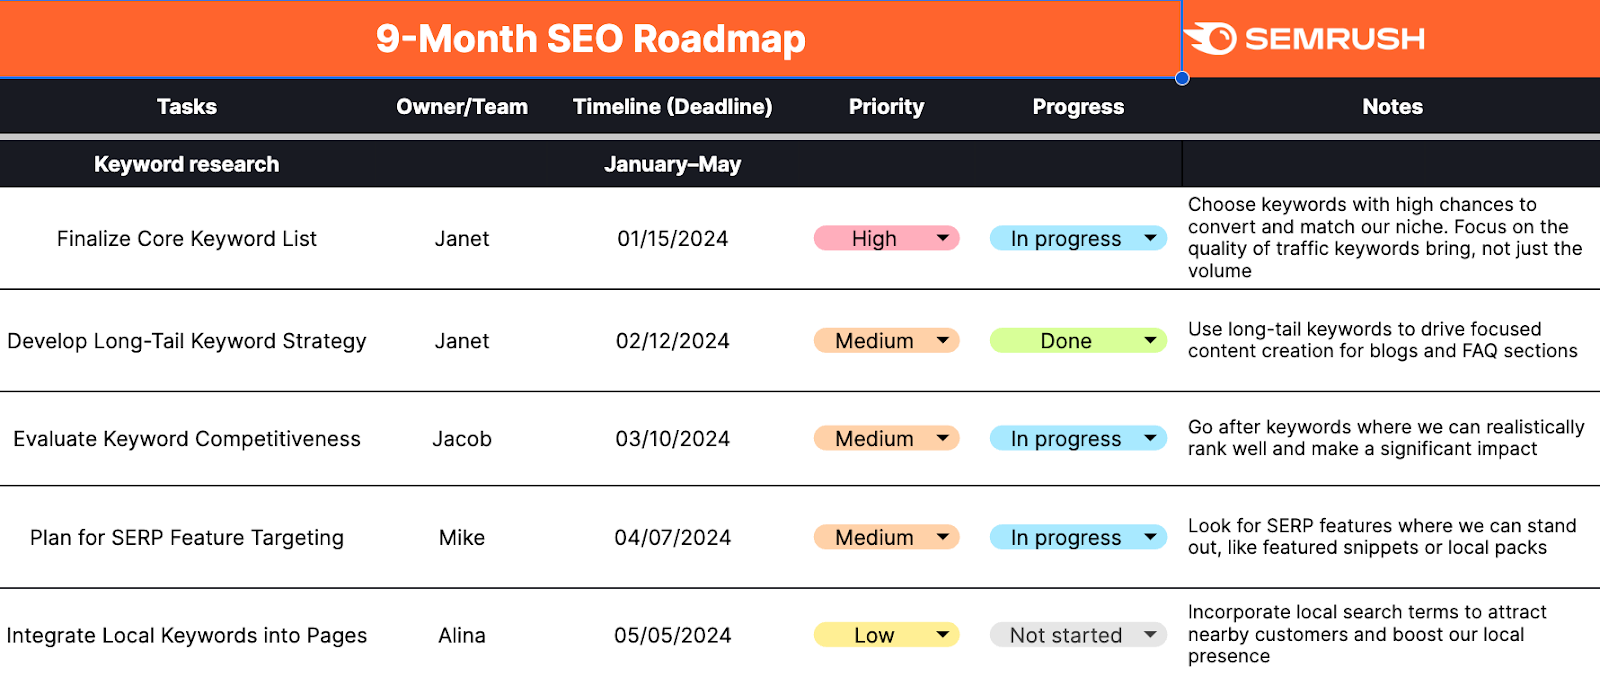This screenshot has height=676, width=1600.
Task: Click the 9-Month SEO Roadmap title banner
Action: 590,39
